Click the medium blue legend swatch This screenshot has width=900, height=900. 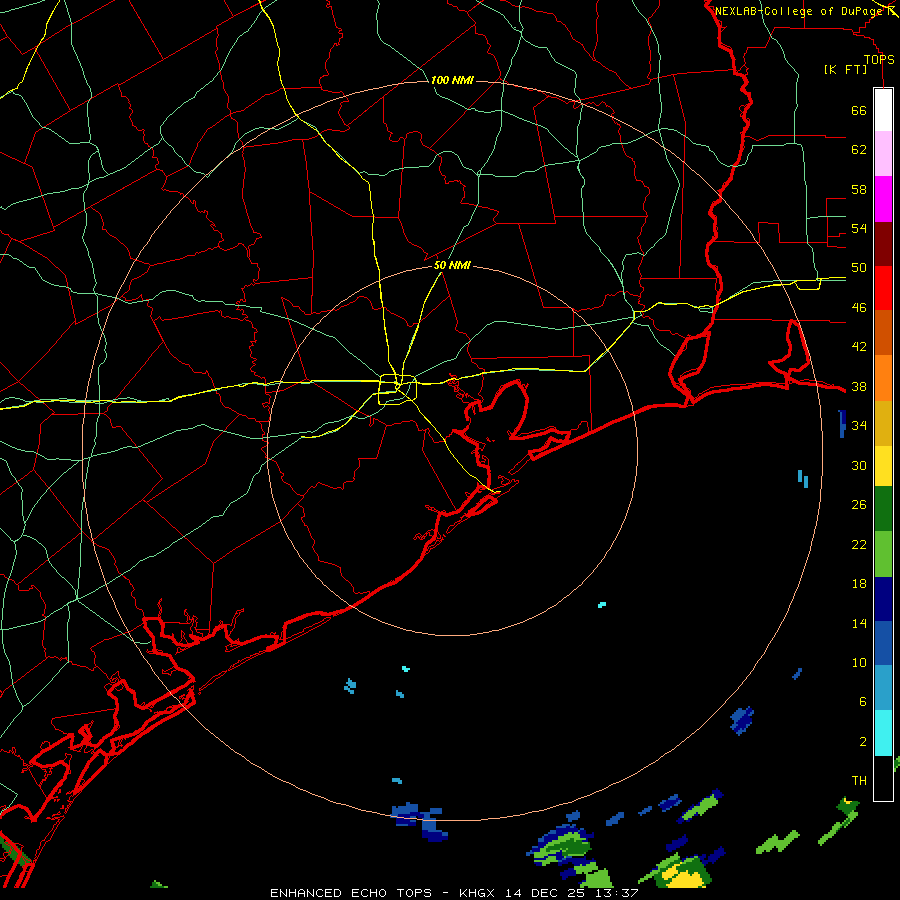pyautogui.click(x=883, y=643)
